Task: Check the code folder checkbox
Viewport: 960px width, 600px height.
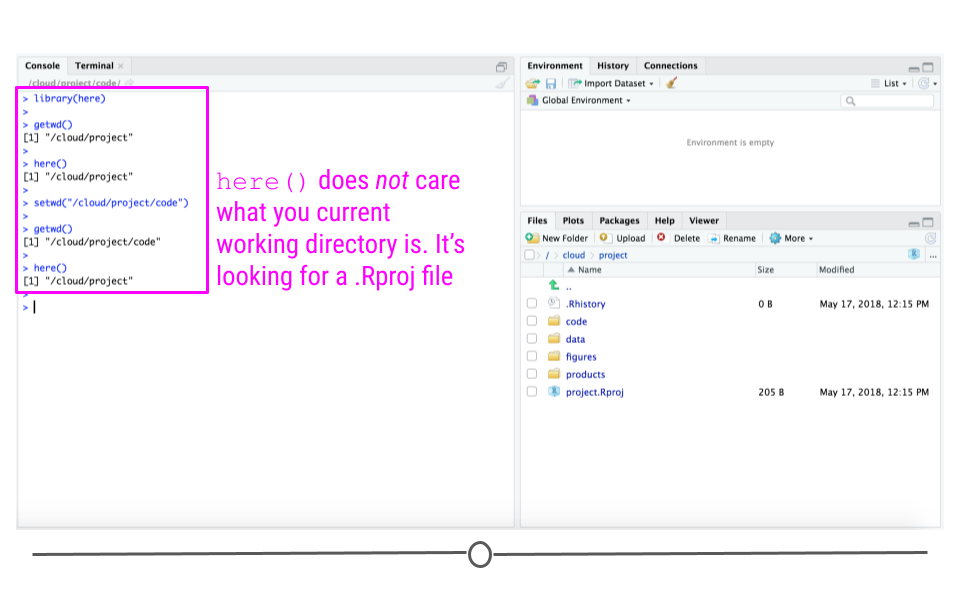Action: pos(531,321)
